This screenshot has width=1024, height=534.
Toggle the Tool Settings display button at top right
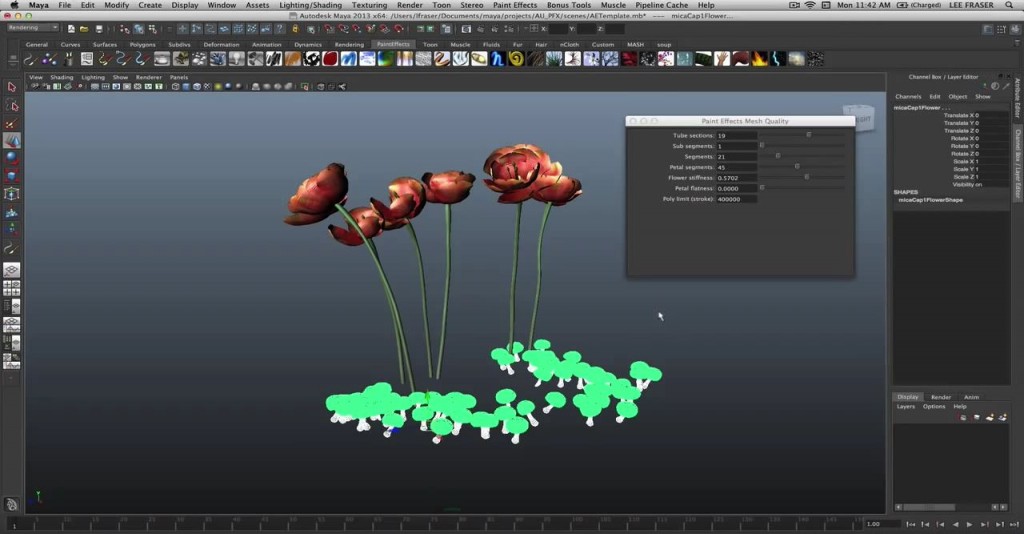pos(1000,29)
